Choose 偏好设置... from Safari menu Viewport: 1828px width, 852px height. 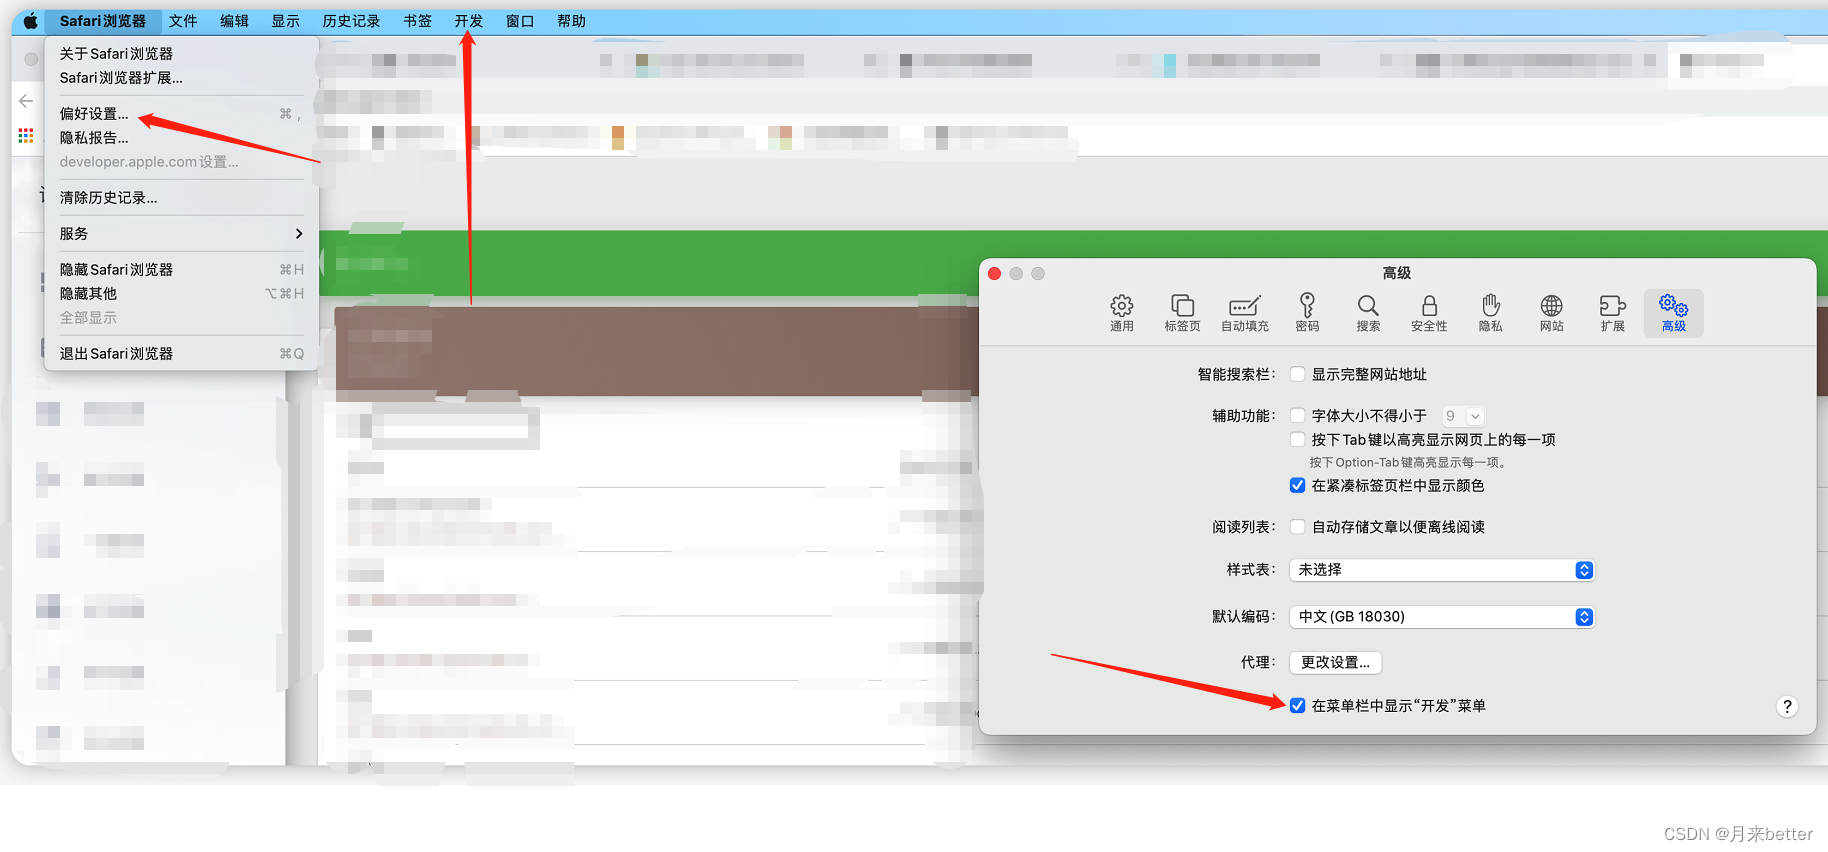(x=181, y=114)
